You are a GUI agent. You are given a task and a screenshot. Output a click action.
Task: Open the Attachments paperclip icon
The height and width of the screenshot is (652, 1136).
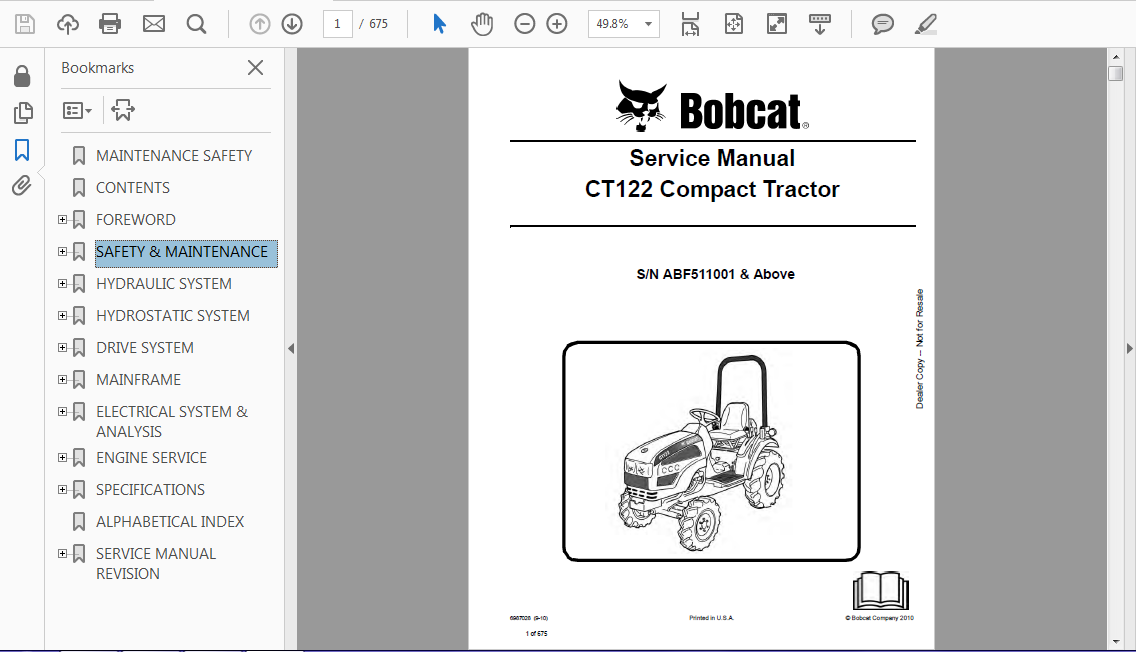[22, 186]
